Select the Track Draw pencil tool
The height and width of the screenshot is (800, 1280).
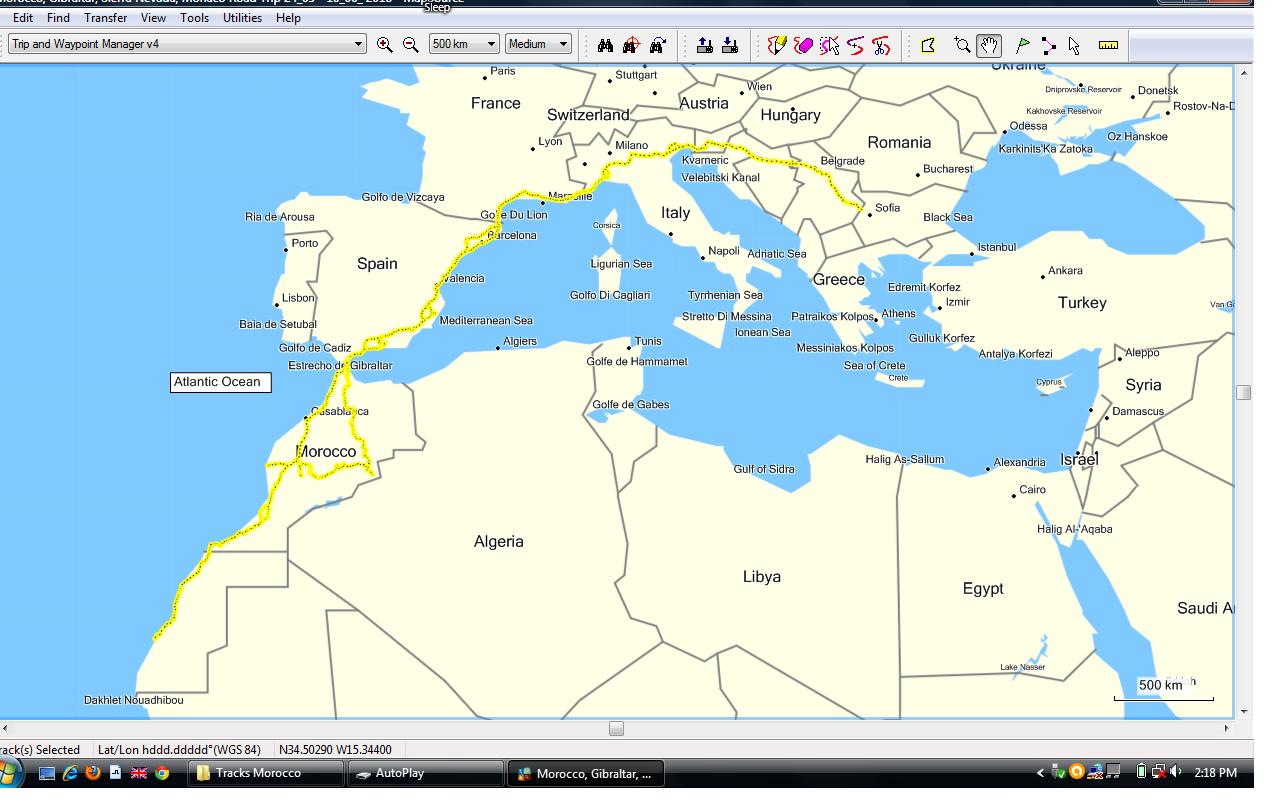(x=777, y=45)
